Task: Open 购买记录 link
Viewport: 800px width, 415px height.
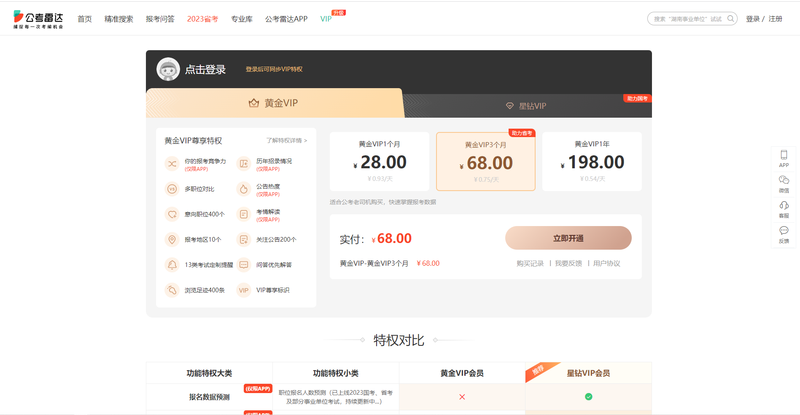Action: 530,263
